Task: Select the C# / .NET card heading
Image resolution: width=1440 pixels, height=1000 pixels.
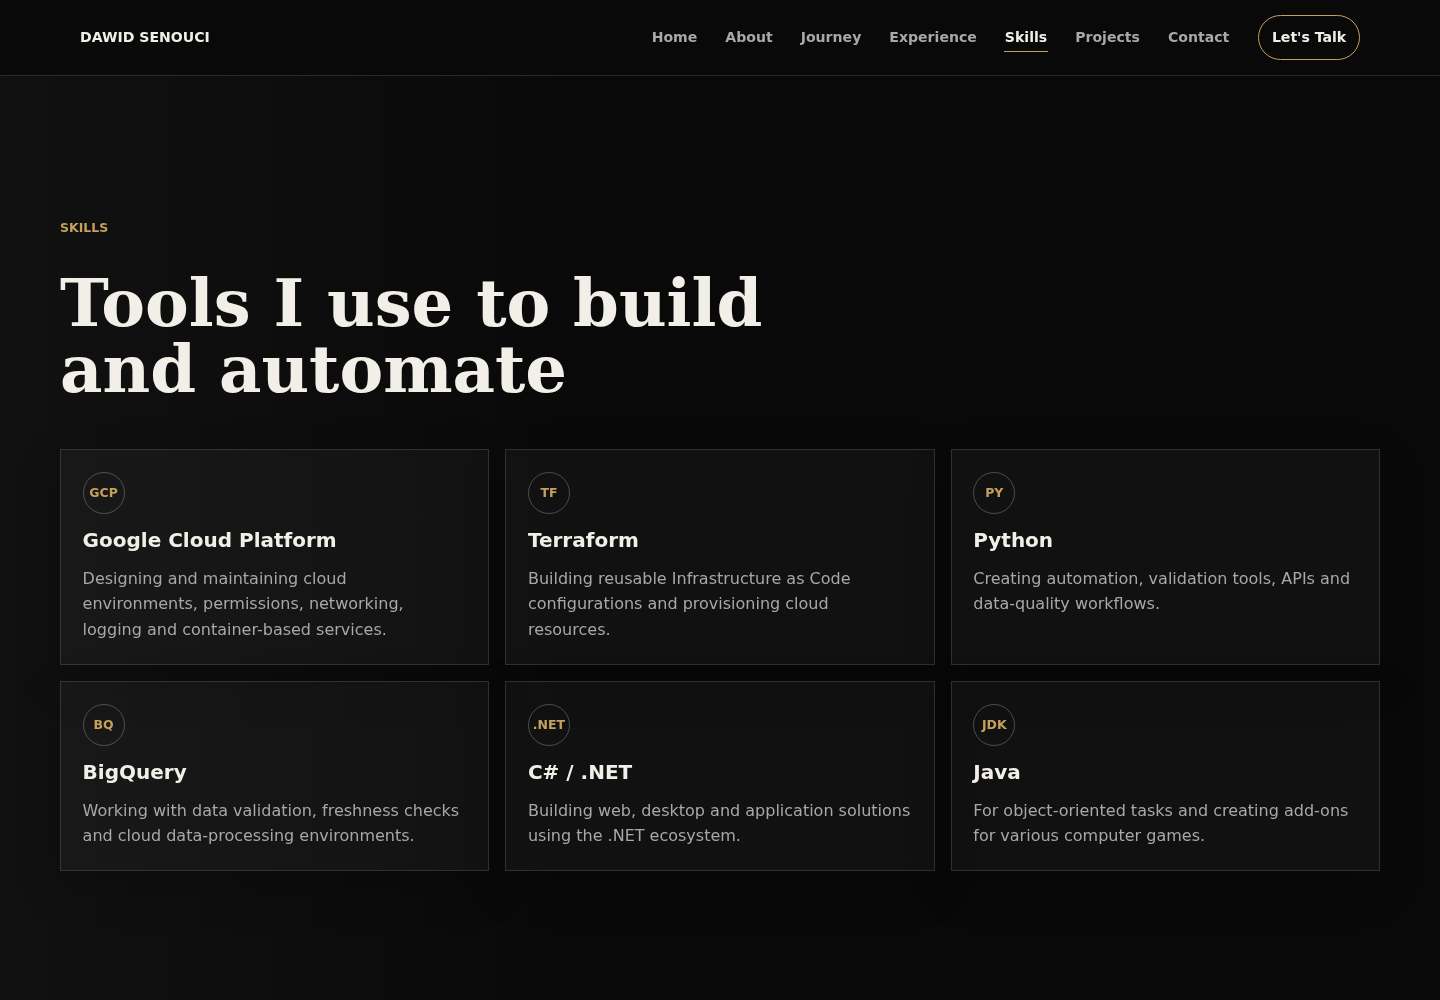Action: 580,772
